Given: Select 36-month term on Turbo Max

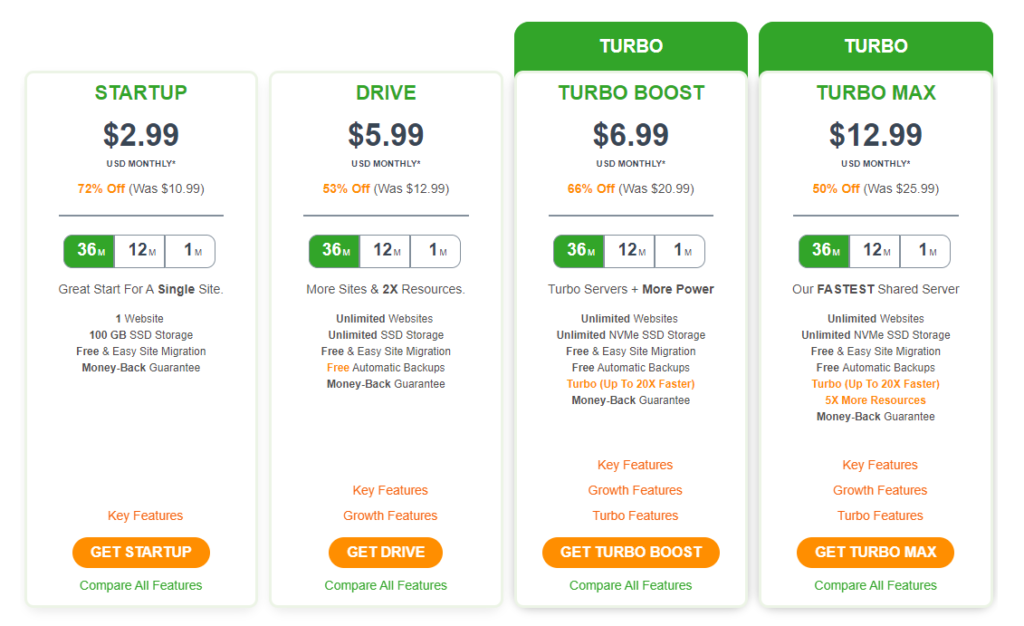Looking at the screenshot, I should 824,251.
